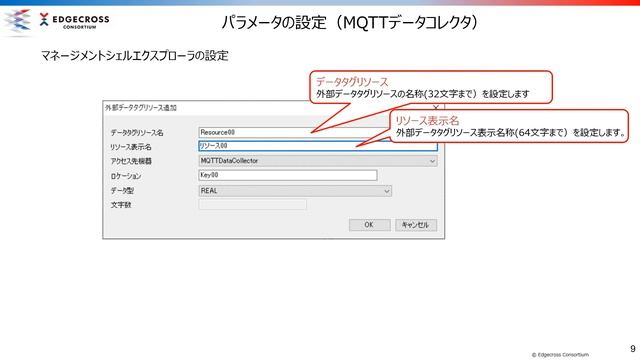Click the データタグリソース名 label
The width and height of the screenshot is (640, 360).
point(137,133)
